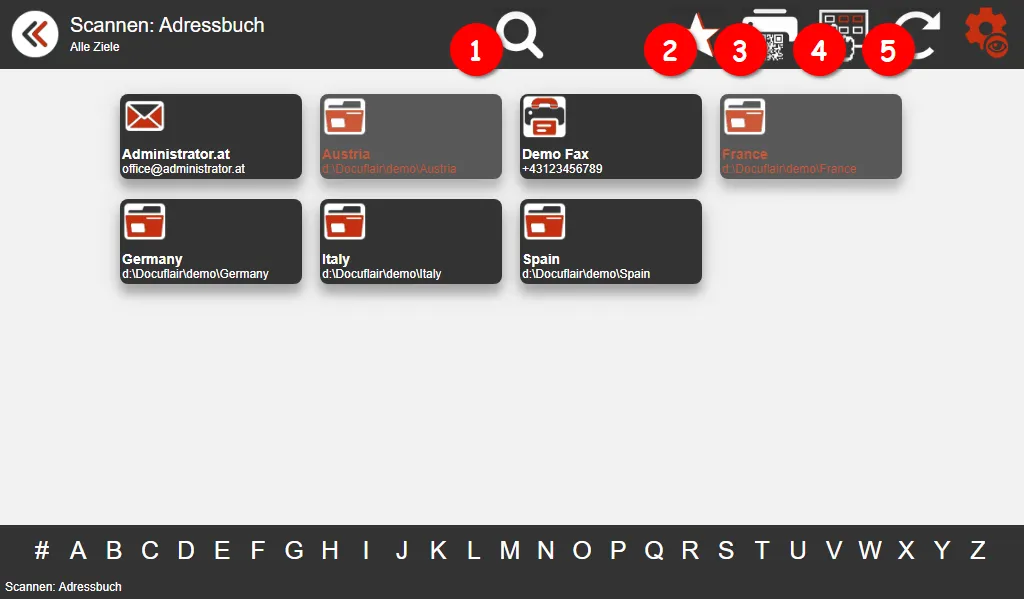
Task: Open the Austria folder destination
Action: 410,136
